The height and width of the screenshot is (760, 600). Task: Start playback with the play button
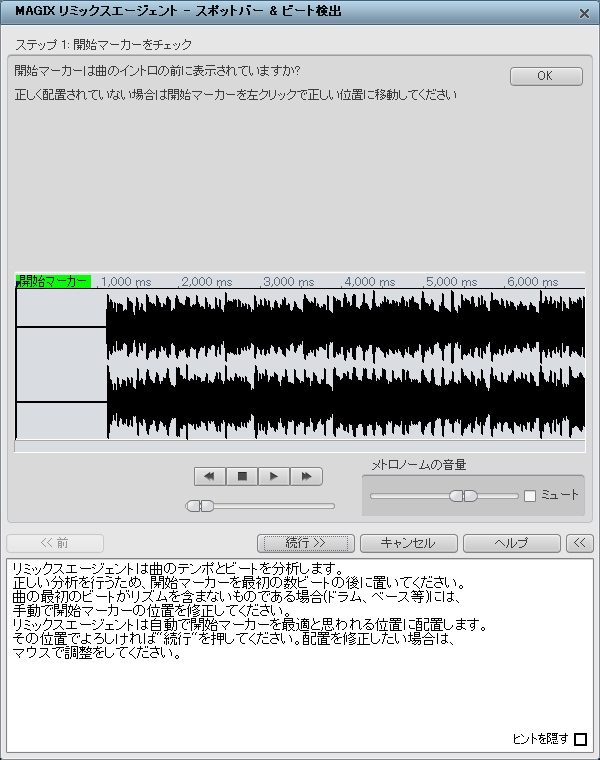click(274, 476)
